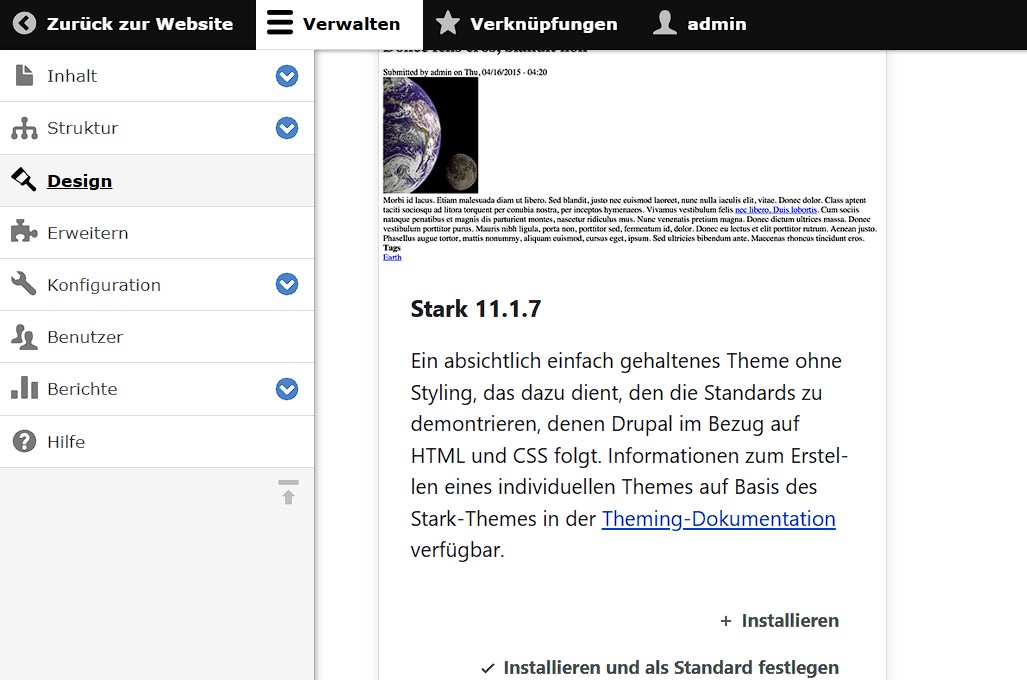
Task: Toggle sidebar orientation with the arrow icon
Action: [288, 491]
